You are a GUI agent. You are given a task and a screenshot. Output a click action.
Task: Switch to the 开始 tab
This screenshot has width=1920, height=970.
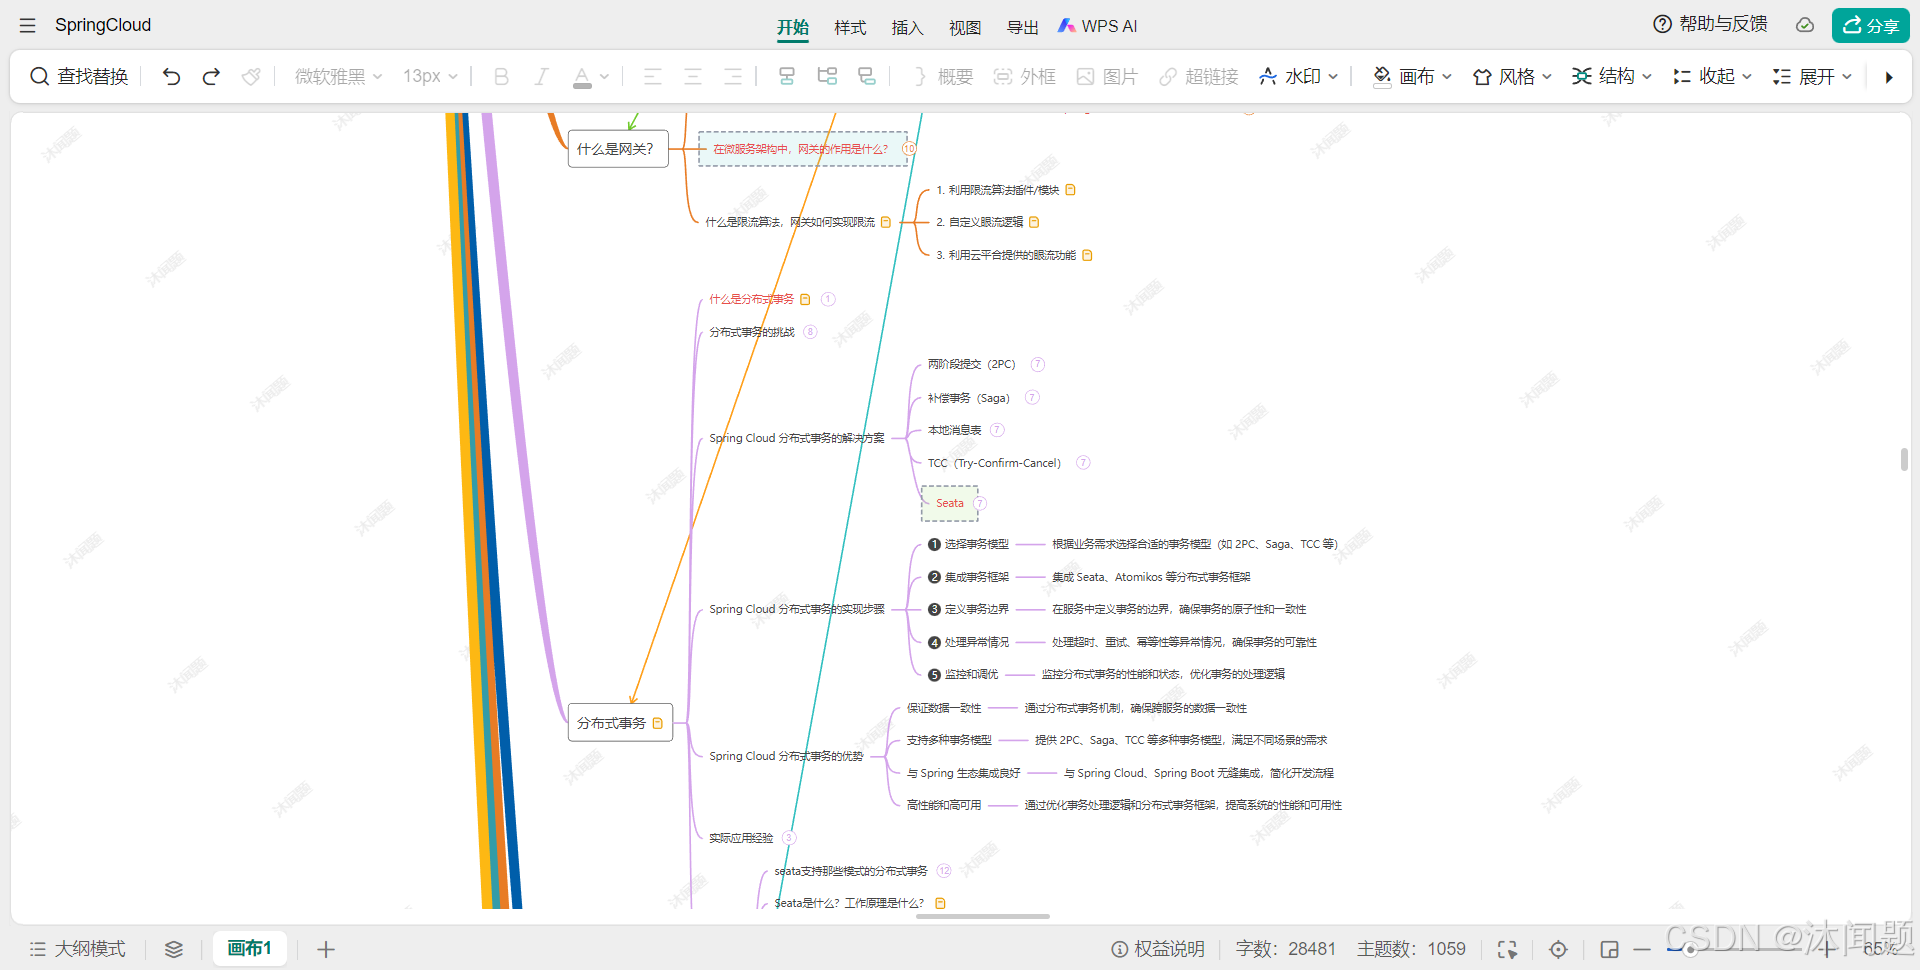coord(793,27)
